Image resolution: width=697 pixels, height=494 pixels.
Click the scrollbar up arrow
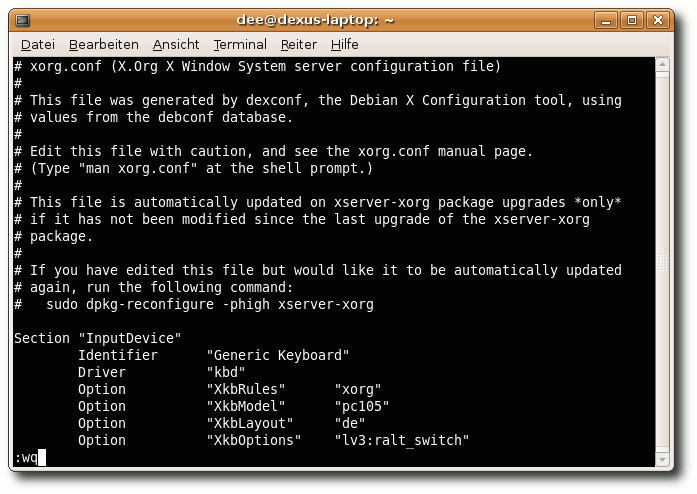click(662, 64)
